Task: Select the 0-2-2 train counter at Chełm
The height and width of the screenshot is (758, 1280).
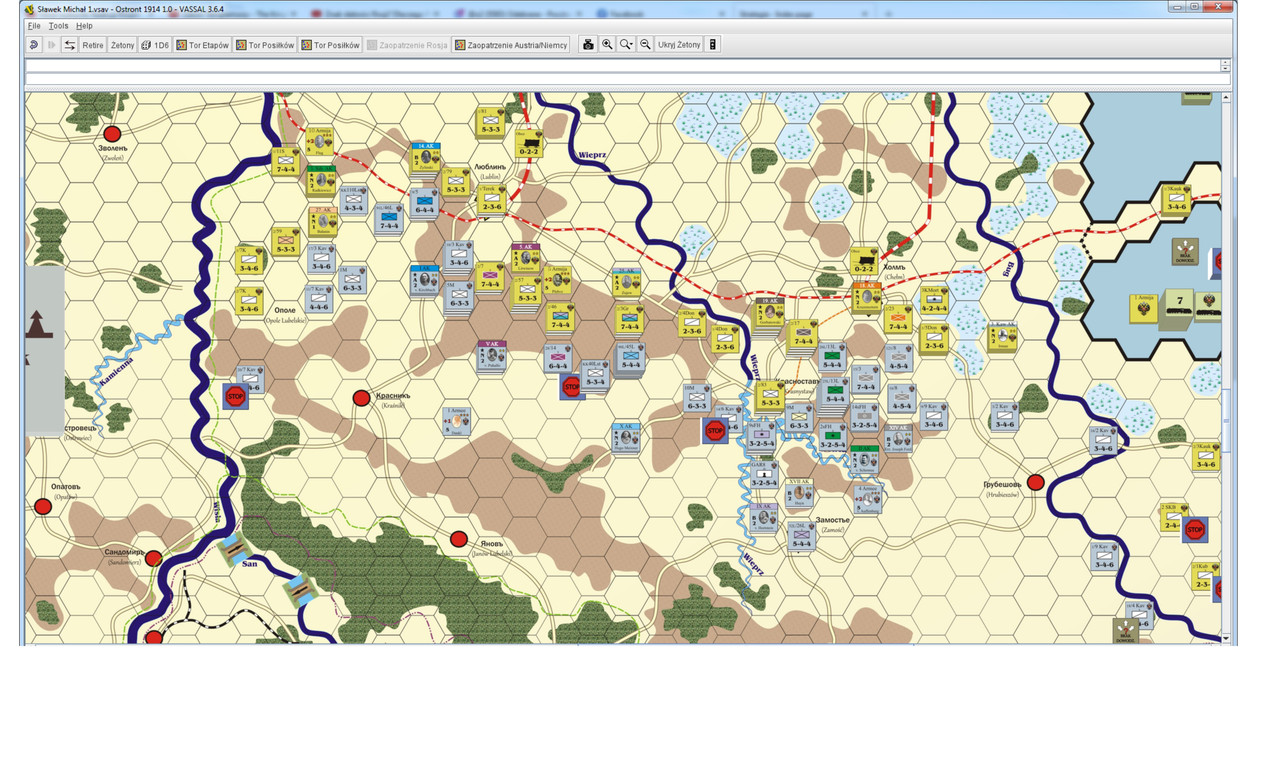Action: point(865,262)
